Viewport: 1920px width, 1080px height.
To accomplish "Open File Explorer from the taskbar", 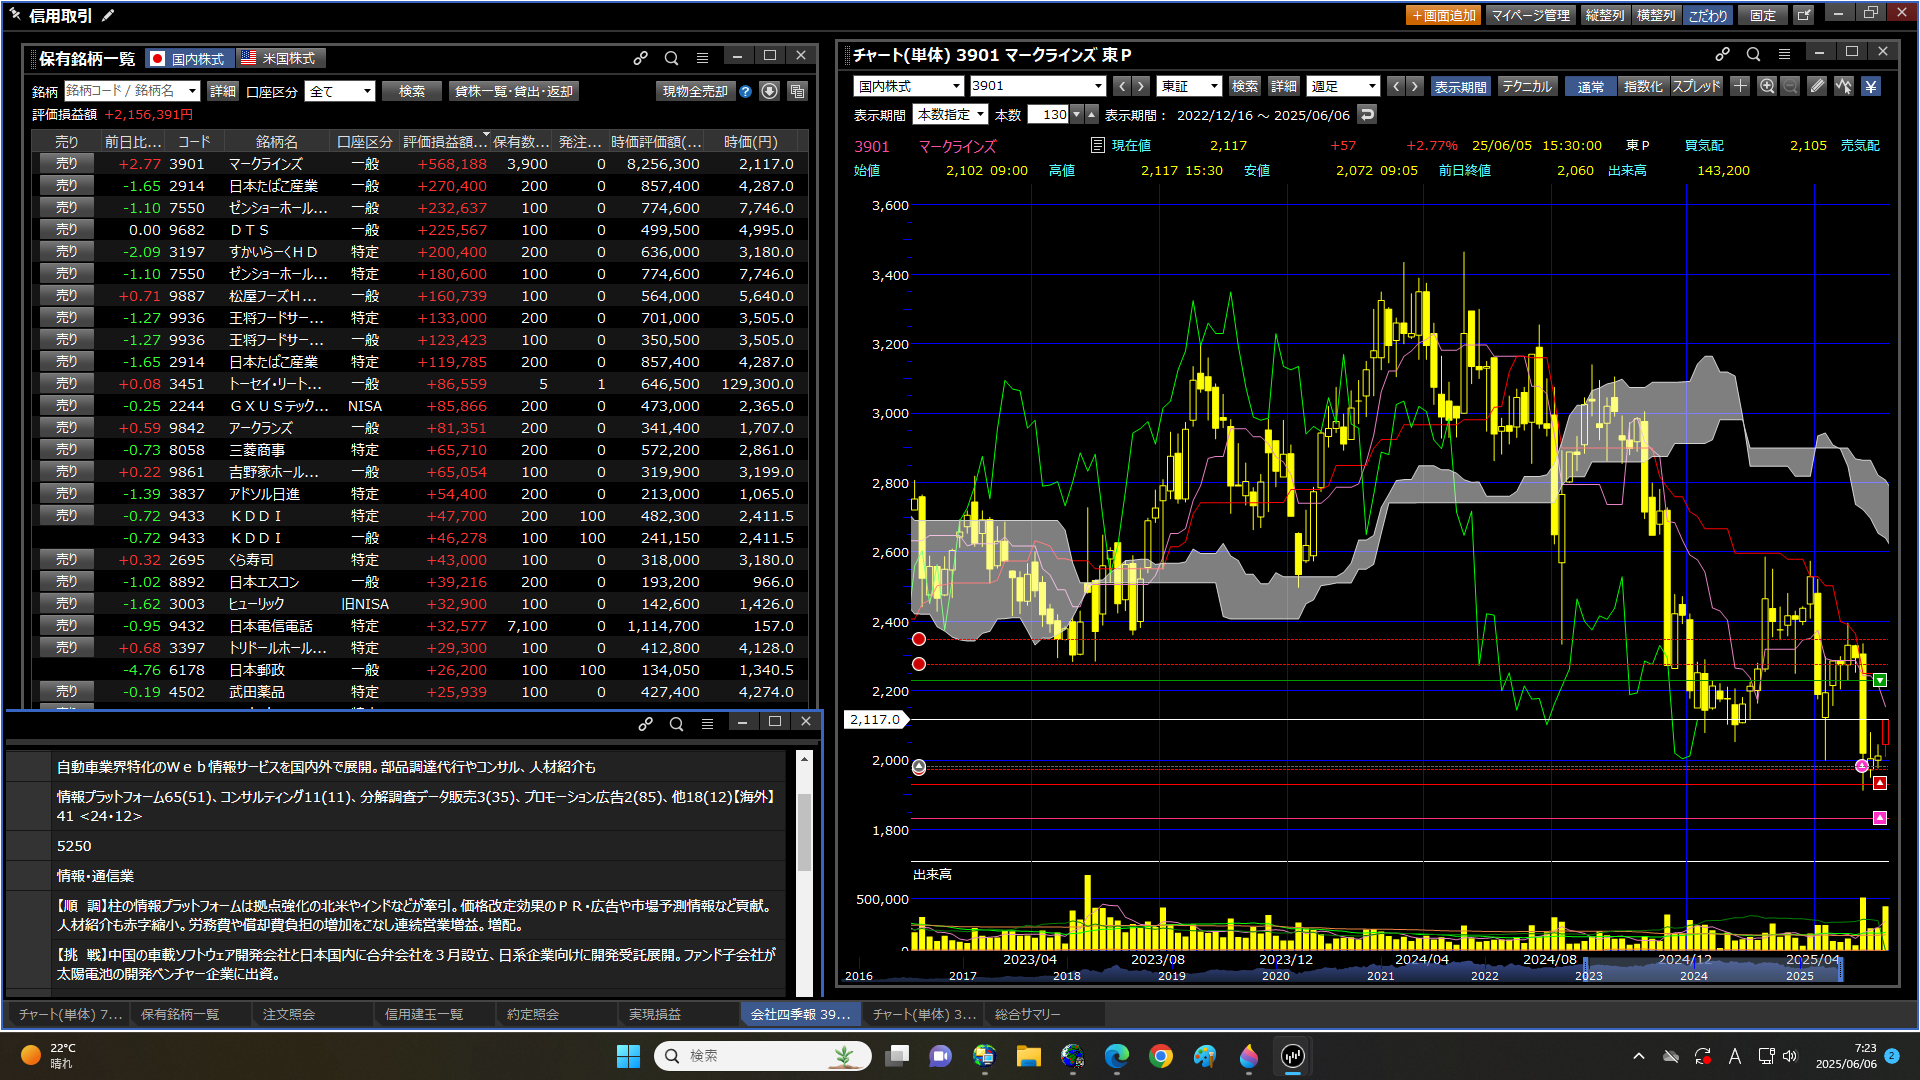I will [1028, 1056].
